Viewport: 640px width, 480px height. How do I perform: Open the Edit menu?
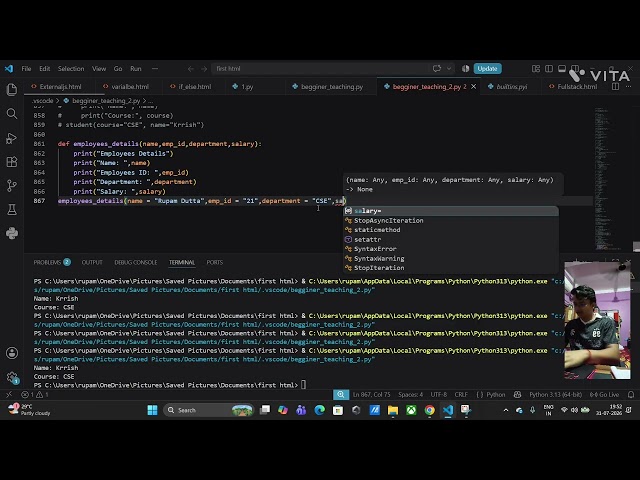click(44, 69)
